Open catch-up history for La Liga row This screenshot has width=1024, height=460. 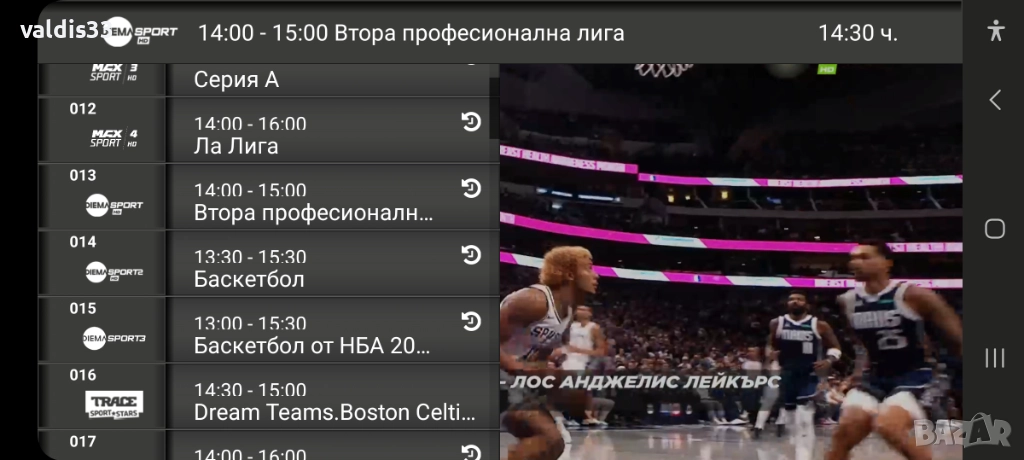(x=471, y=122)
